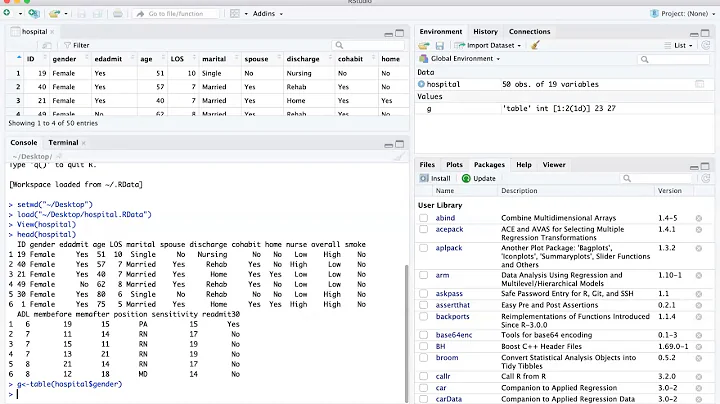Remove the askpass package with its X icon
Image resolution: width=720 pixels, height=404 pixels.
click(698, 294)
